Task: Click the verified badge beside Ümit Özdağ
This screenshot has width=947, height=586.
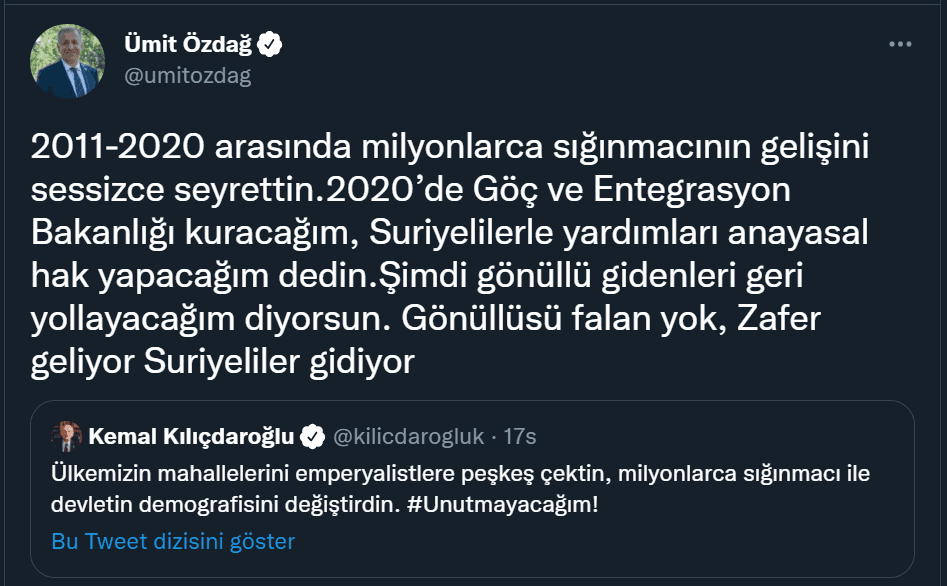Action: [x=271, y=44]
